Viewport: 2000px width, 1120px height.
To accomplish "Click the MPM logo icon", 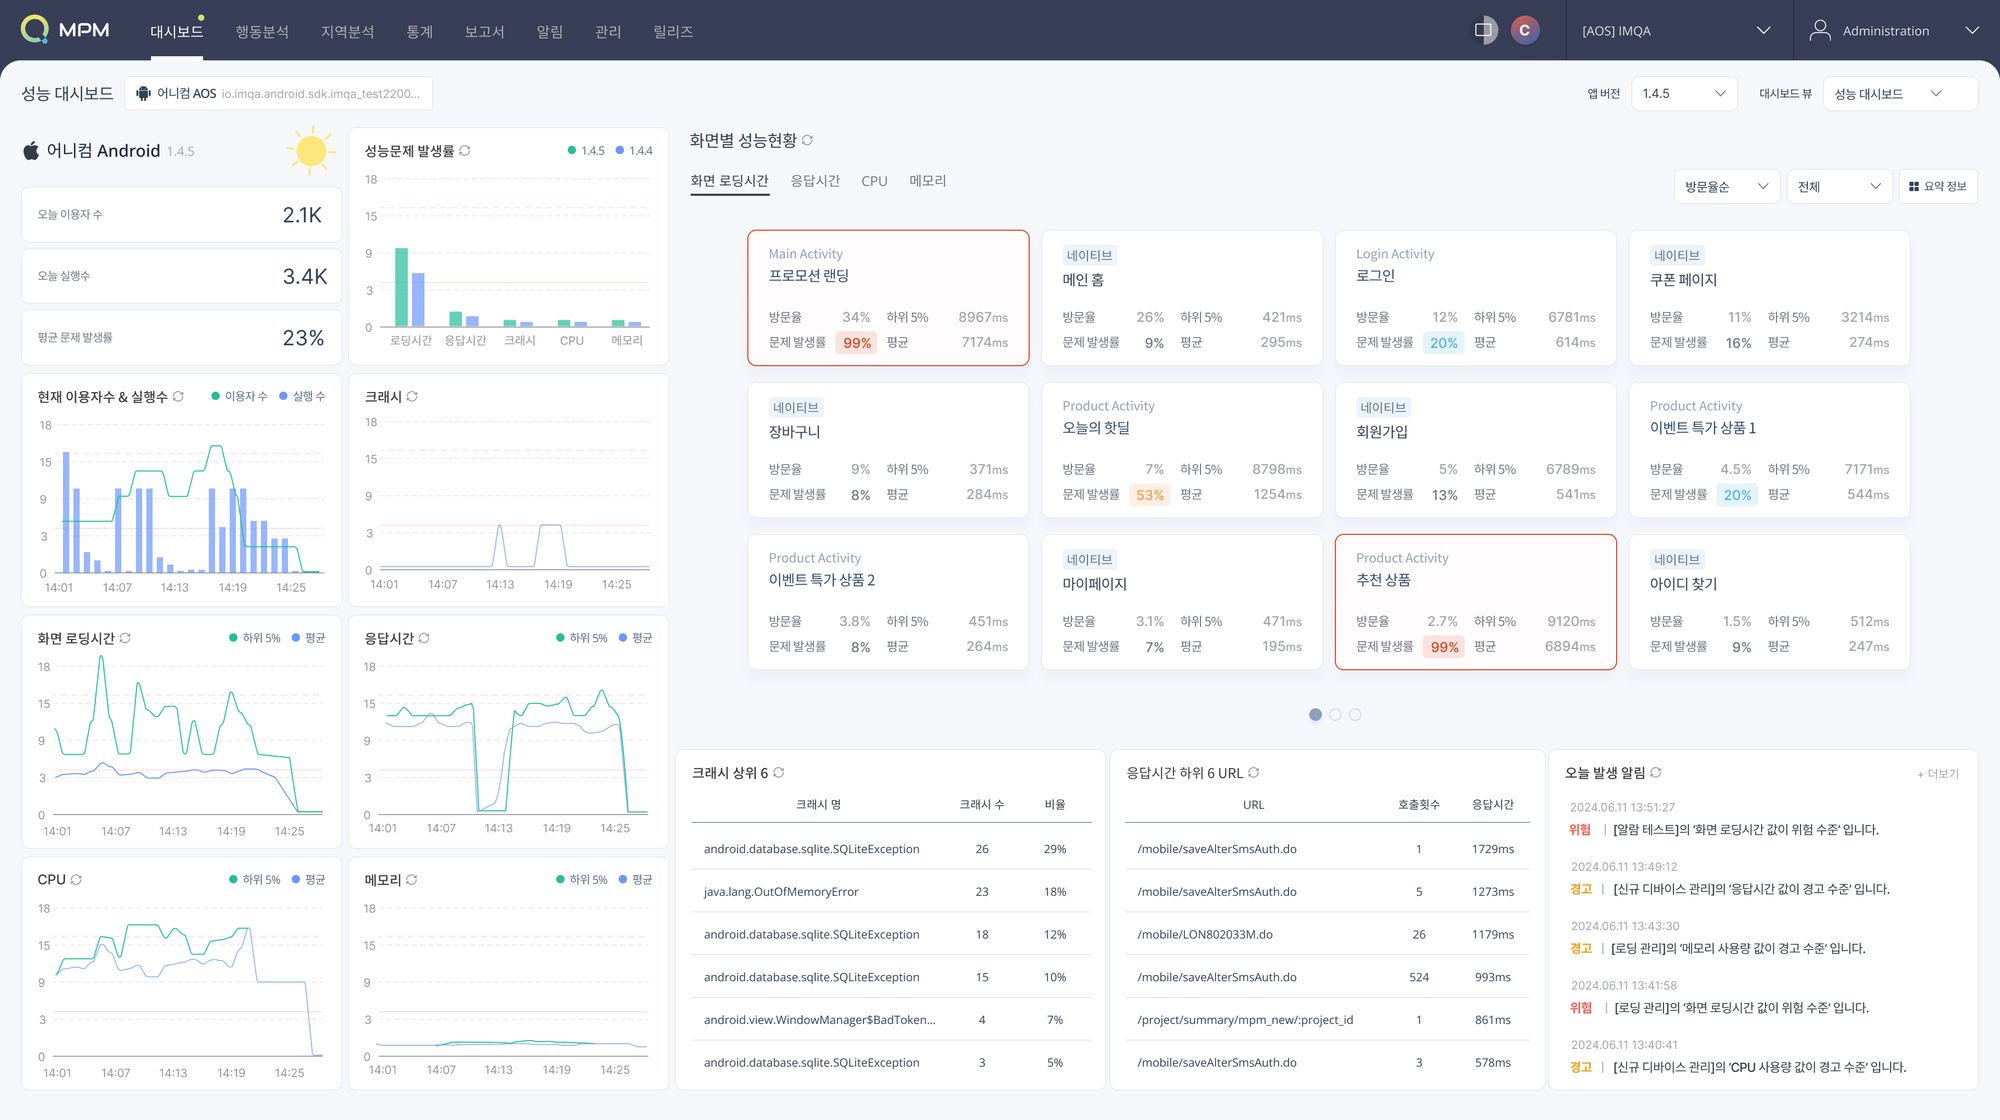I will (35, 30).
